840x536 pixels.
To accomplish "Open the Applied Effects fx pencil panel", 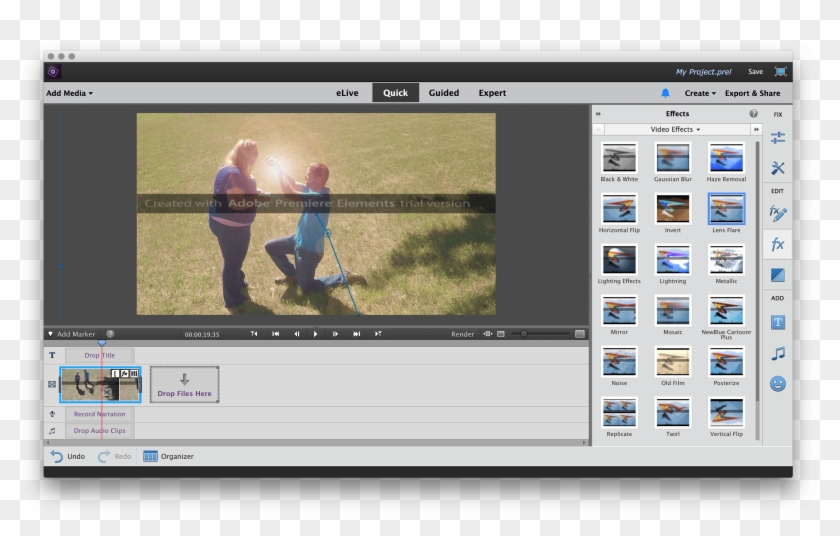I will pos(778,214).
